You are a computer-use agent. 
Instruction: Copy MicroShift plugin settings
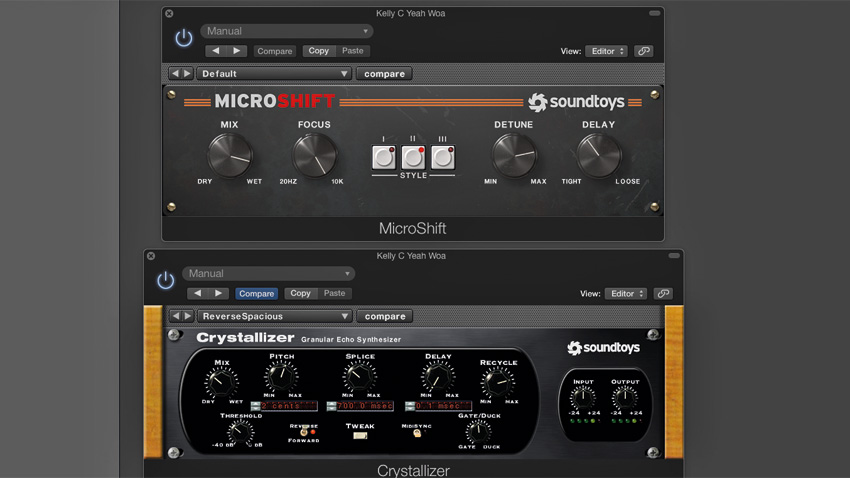pyautogui.click(x=319, y=51)
